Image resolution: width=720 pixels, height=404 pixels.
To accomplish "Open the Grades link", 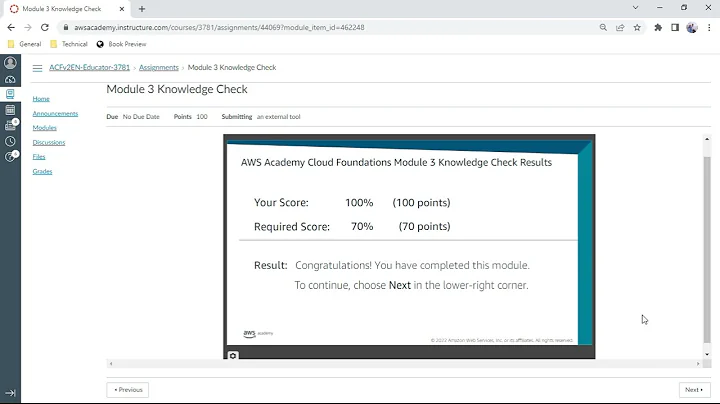I will coord(42,171).
